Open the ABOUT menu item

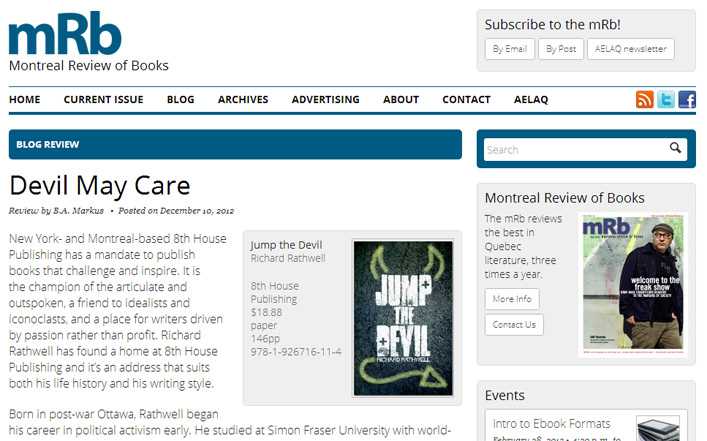point(401,100)
